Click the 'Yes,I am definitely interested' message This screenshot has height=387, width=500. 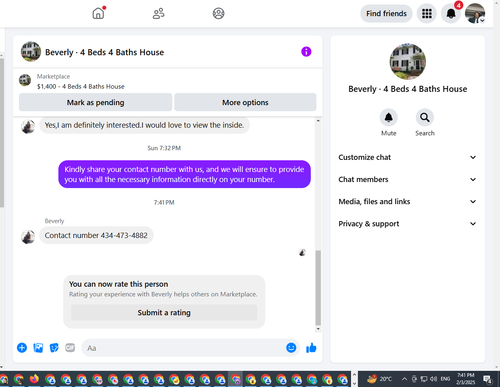pos(144,125)
